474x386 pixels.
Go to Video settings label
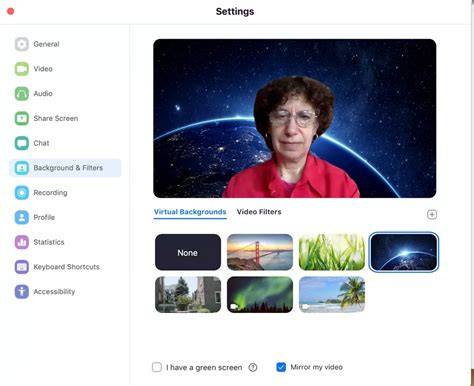[x=43, y=69]
